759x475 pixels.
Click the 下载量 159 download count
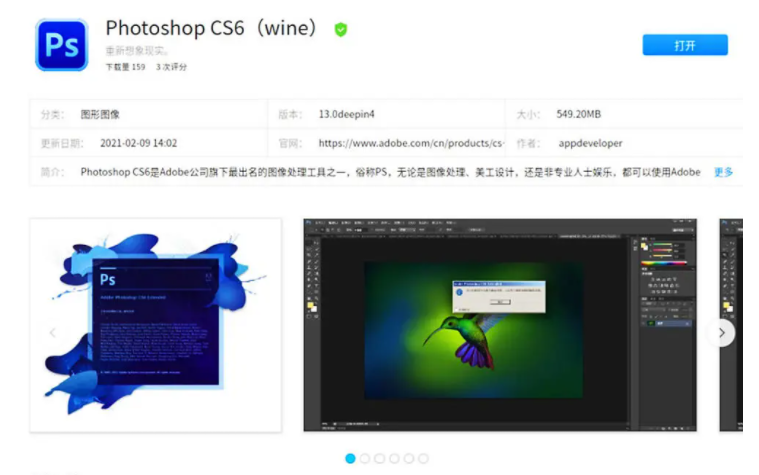click(x=125, y=67)
